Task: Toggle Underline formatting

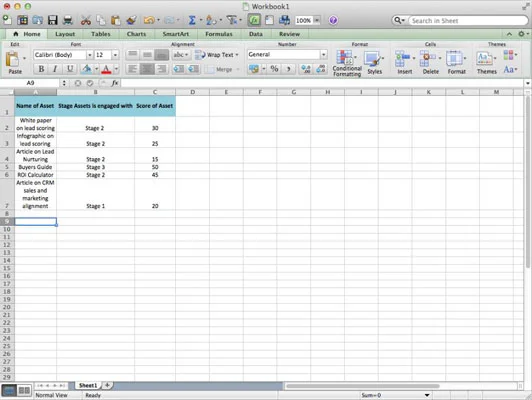Action: 70,69
